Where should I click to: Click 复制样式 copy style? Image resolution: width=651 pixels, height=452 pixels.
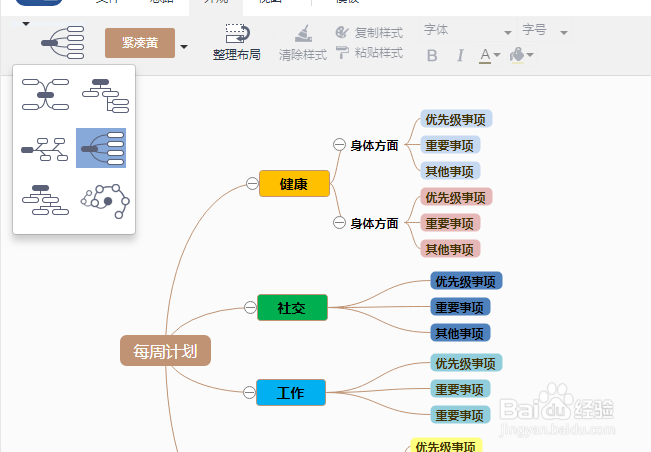point(370,32)
